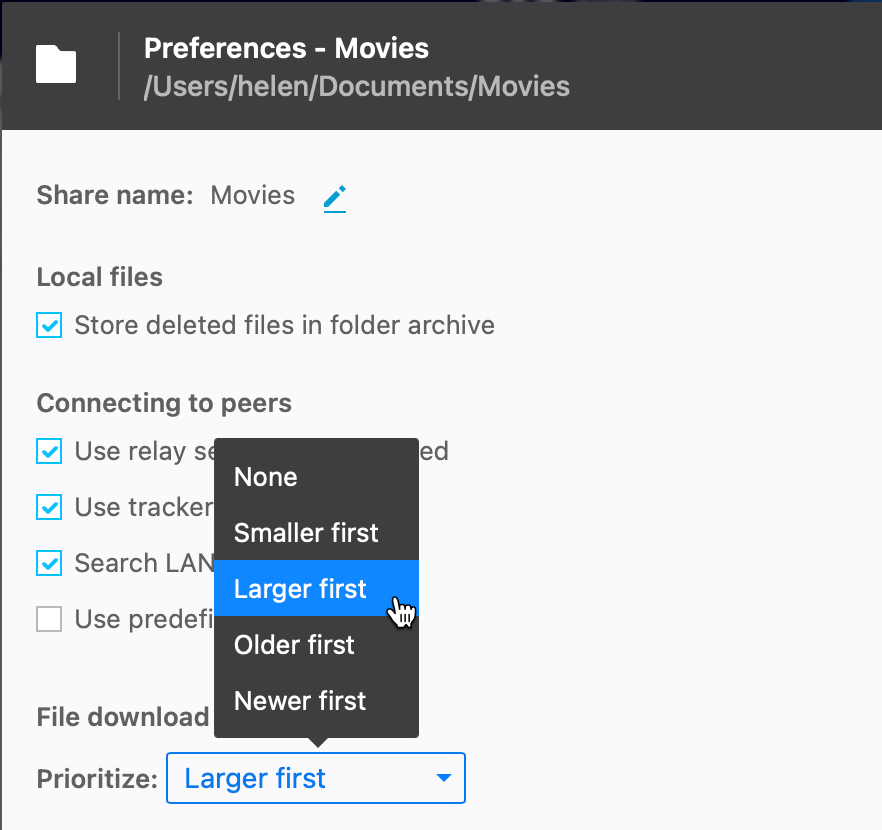This screenshot has width=882, height=830.
Task: Toggle the Use tracker checkbox
Action: (x=48, y=507)
